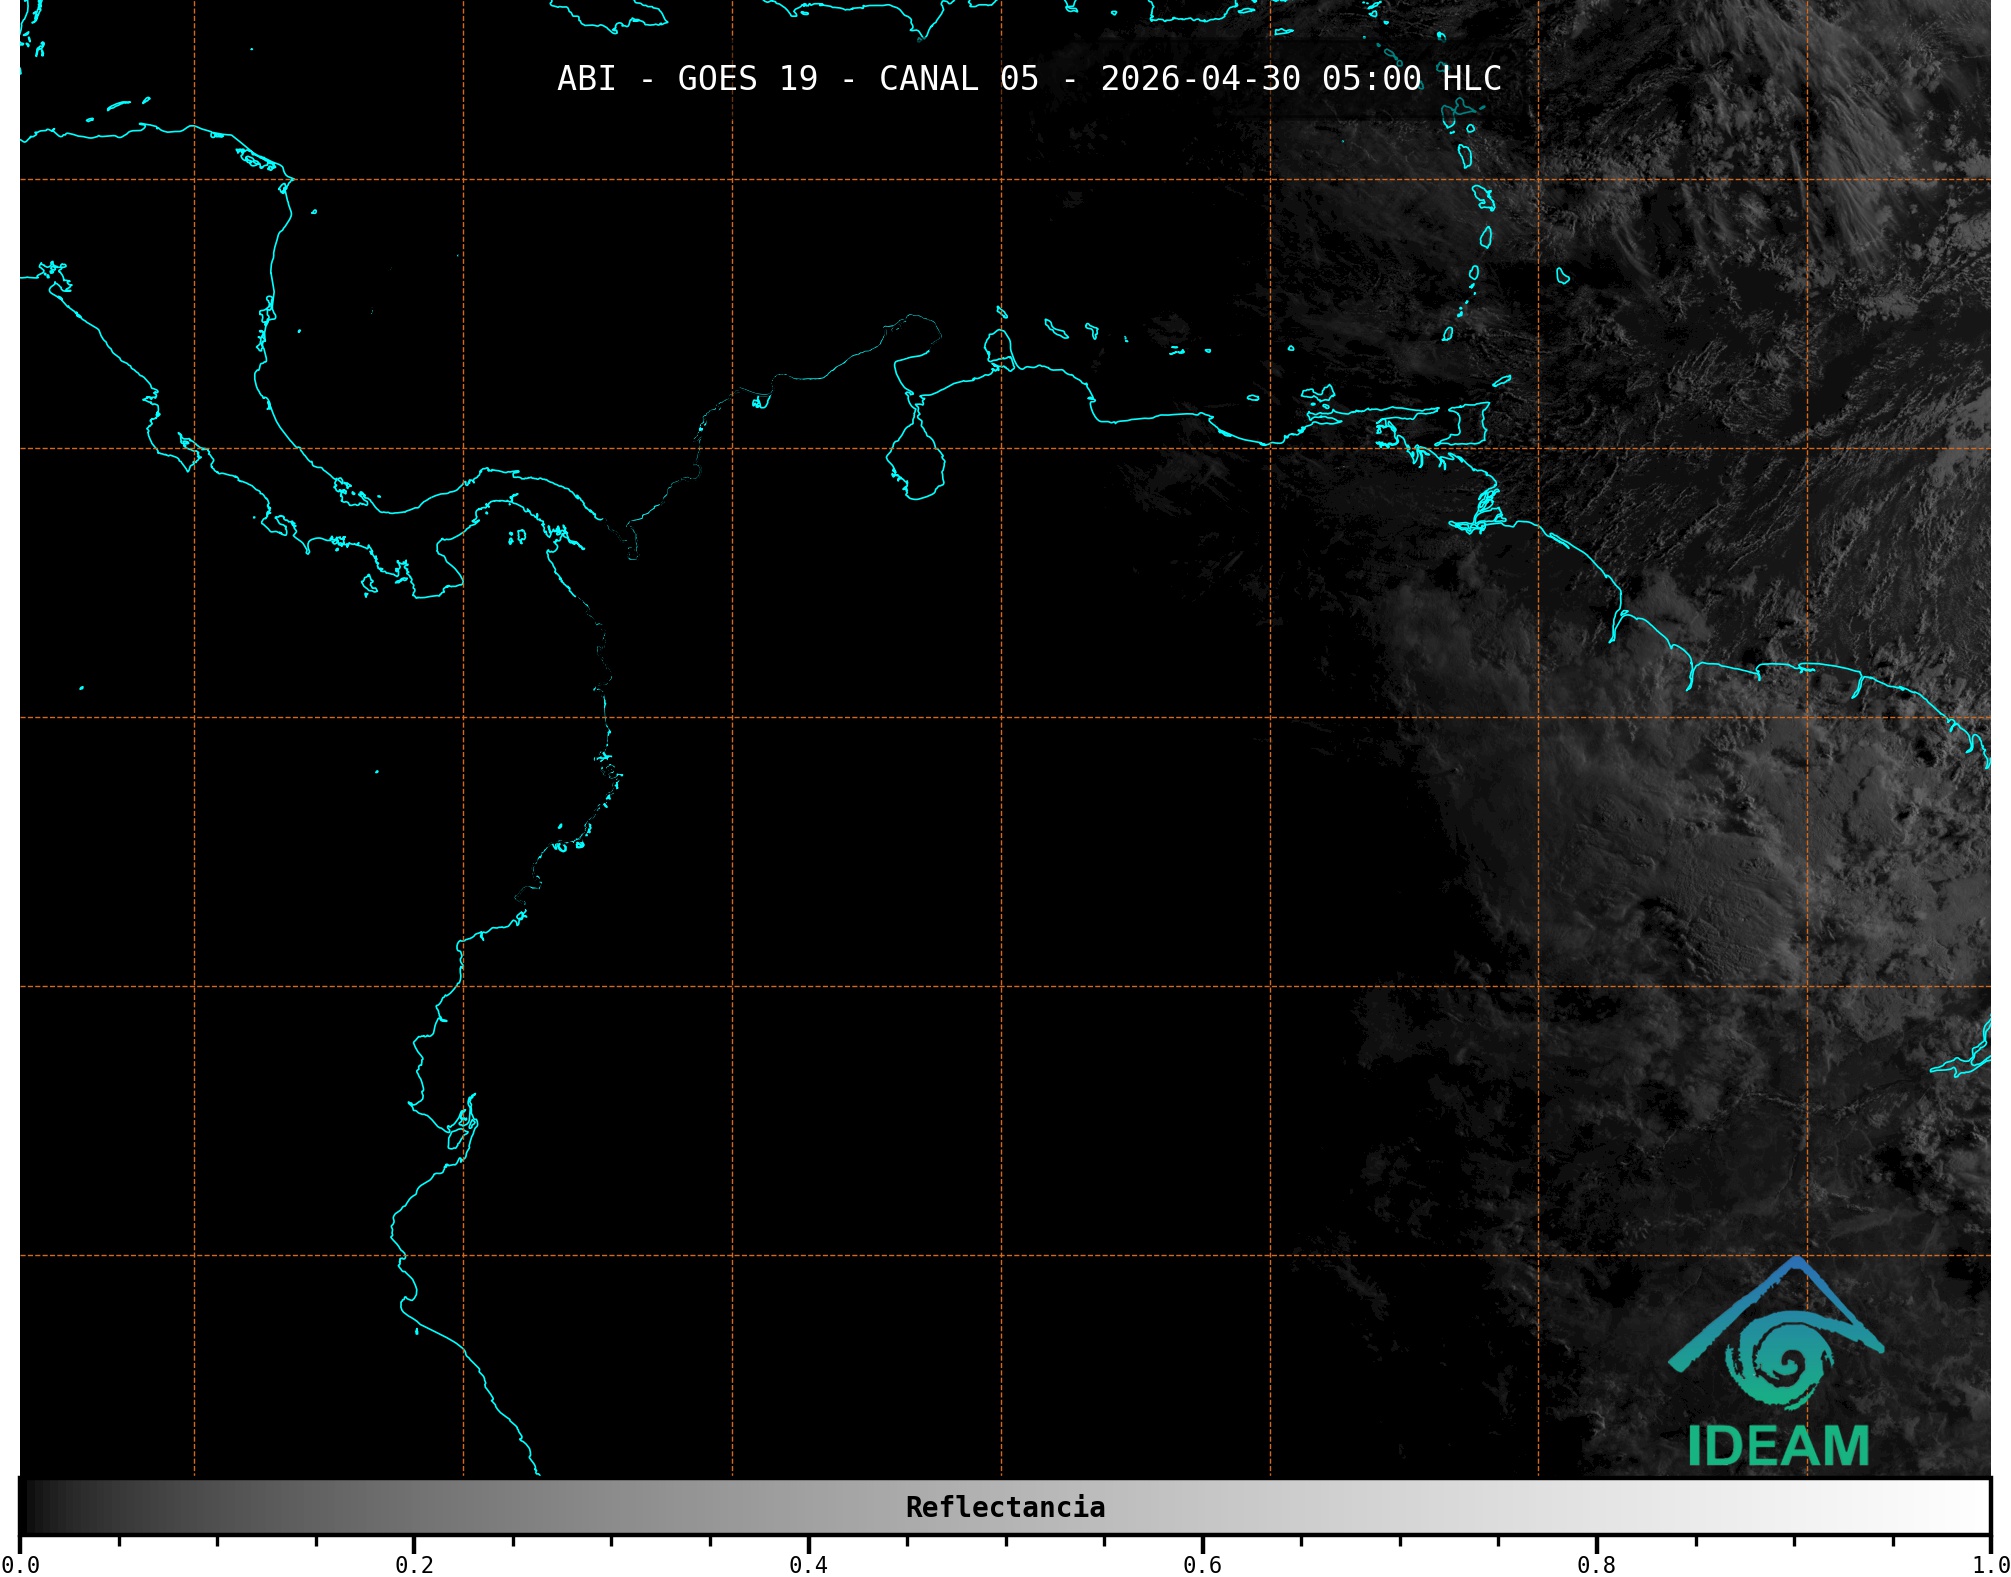This screenshot has height=1577, width=2011.
Task: Click inside the Lake Maracaibo outline
Action: pyautogui.click(x=915, y=465)
